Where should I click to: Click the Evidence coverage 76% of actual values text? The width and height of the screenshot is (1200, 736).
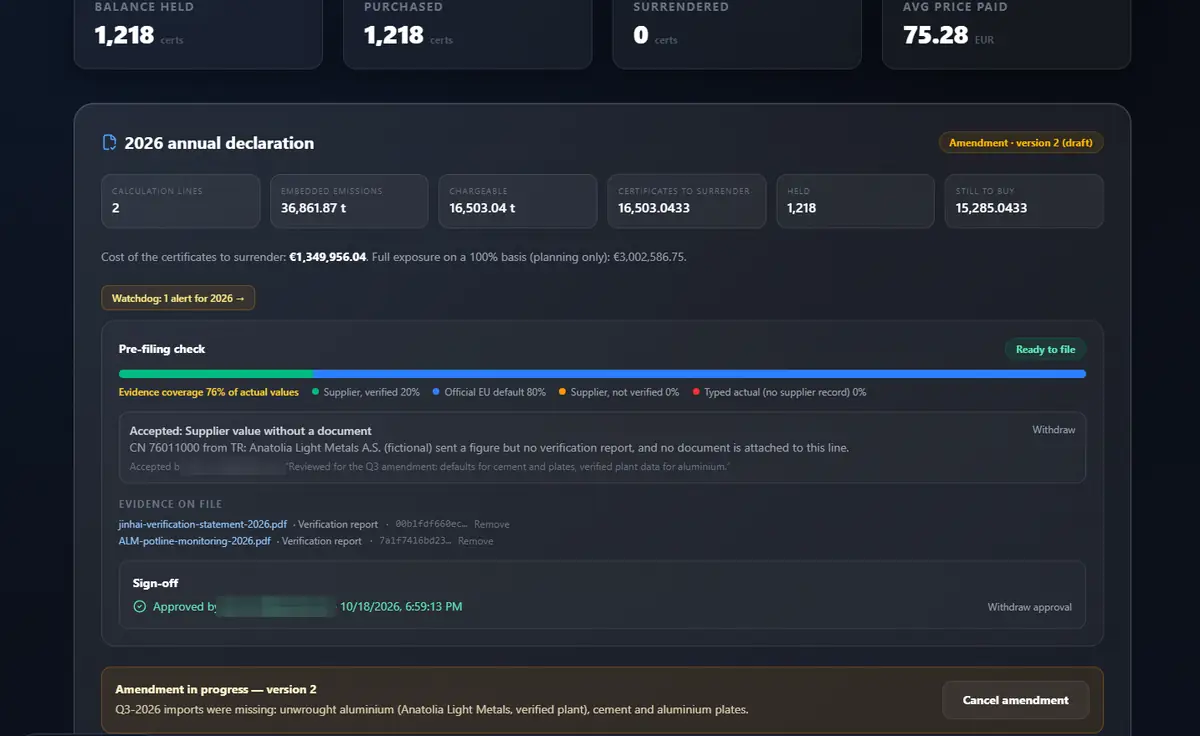[x=208, y=392]
